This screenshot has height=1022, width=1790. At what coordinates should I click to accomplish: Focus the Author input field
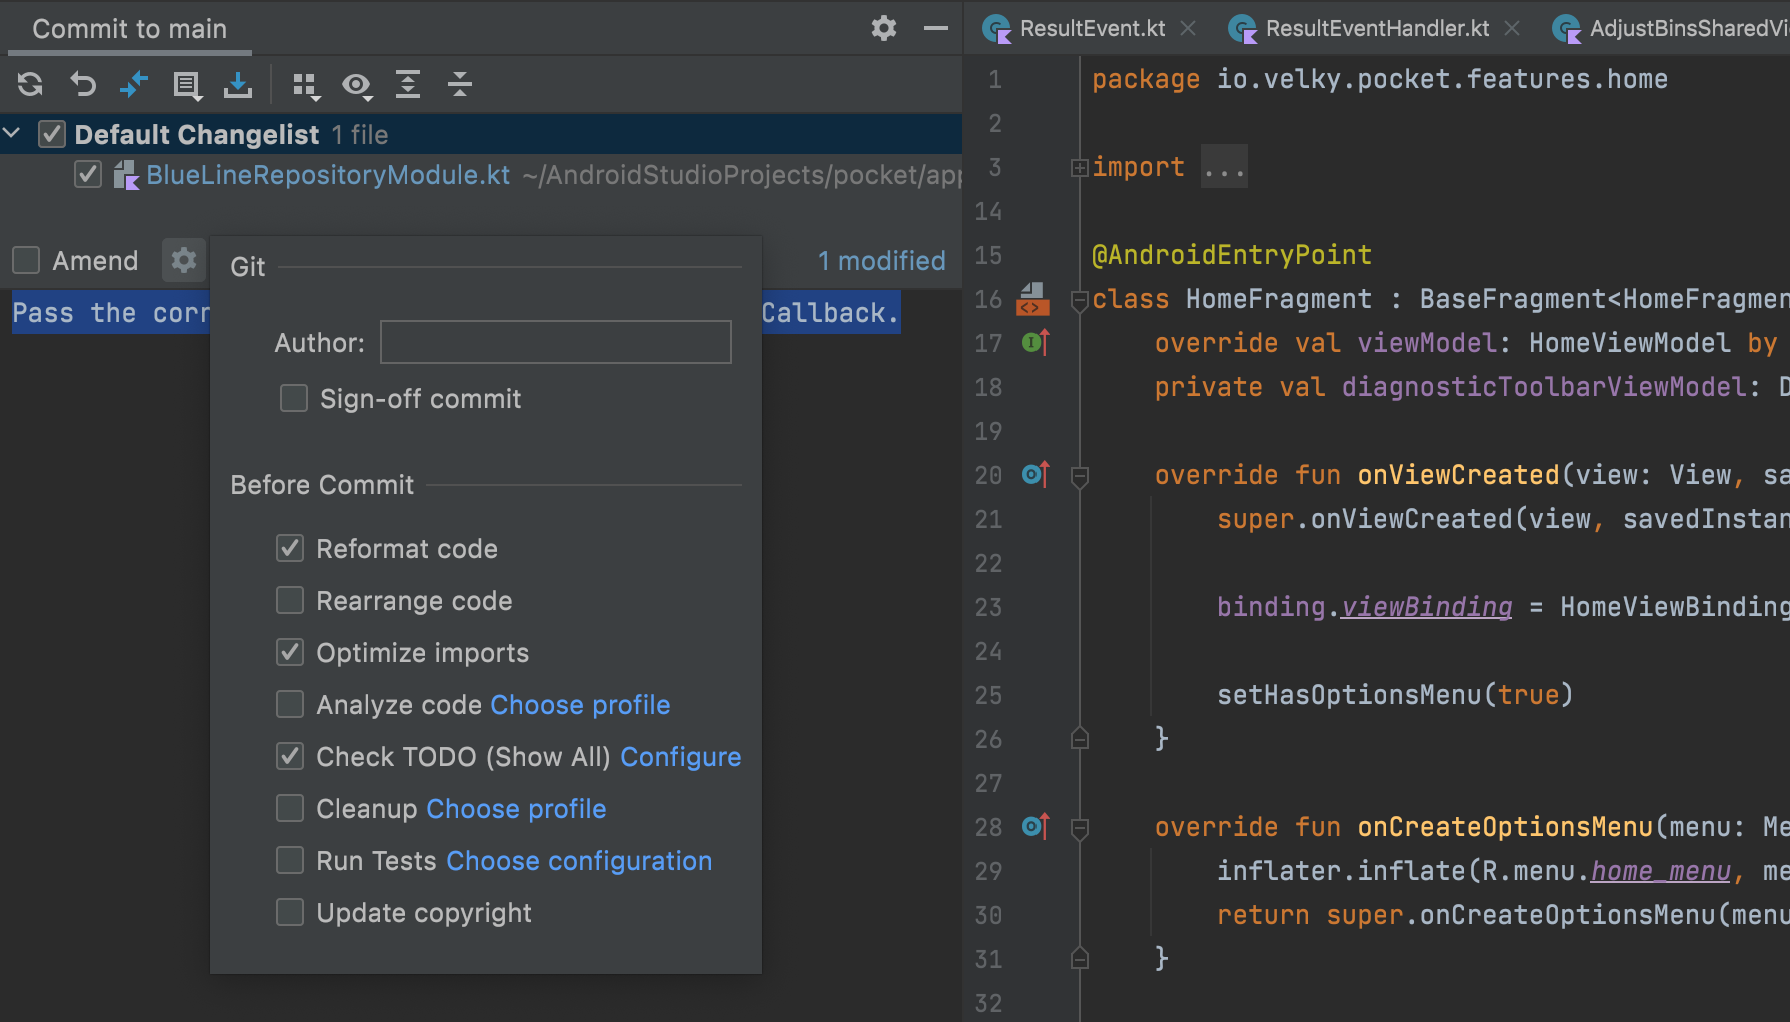(x=556, y=342)
